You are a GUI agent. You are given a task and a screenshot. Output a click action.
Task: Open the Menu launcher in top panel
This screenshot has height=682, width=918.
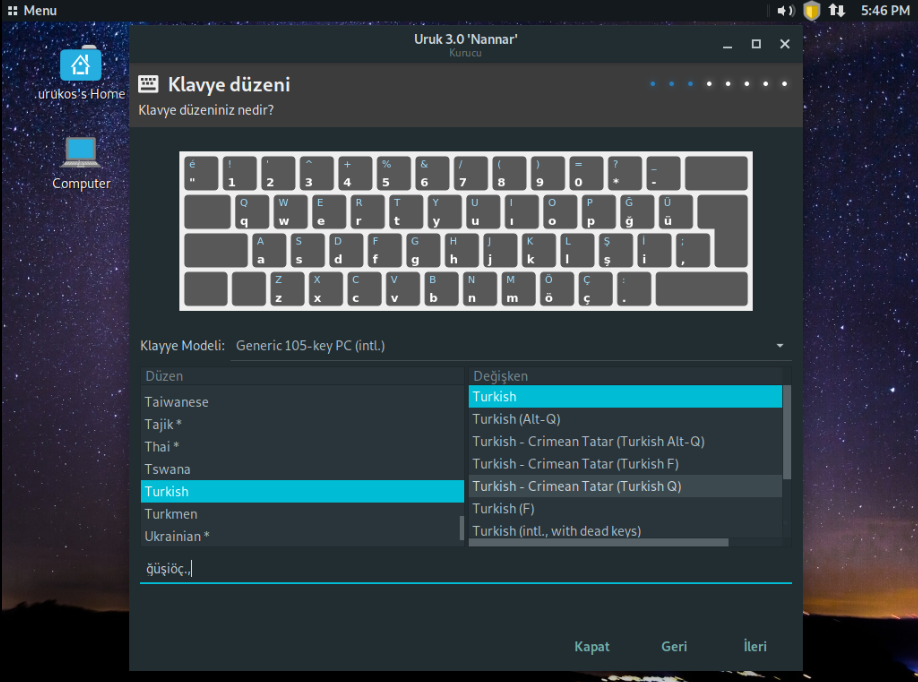(x=32, y=11)
